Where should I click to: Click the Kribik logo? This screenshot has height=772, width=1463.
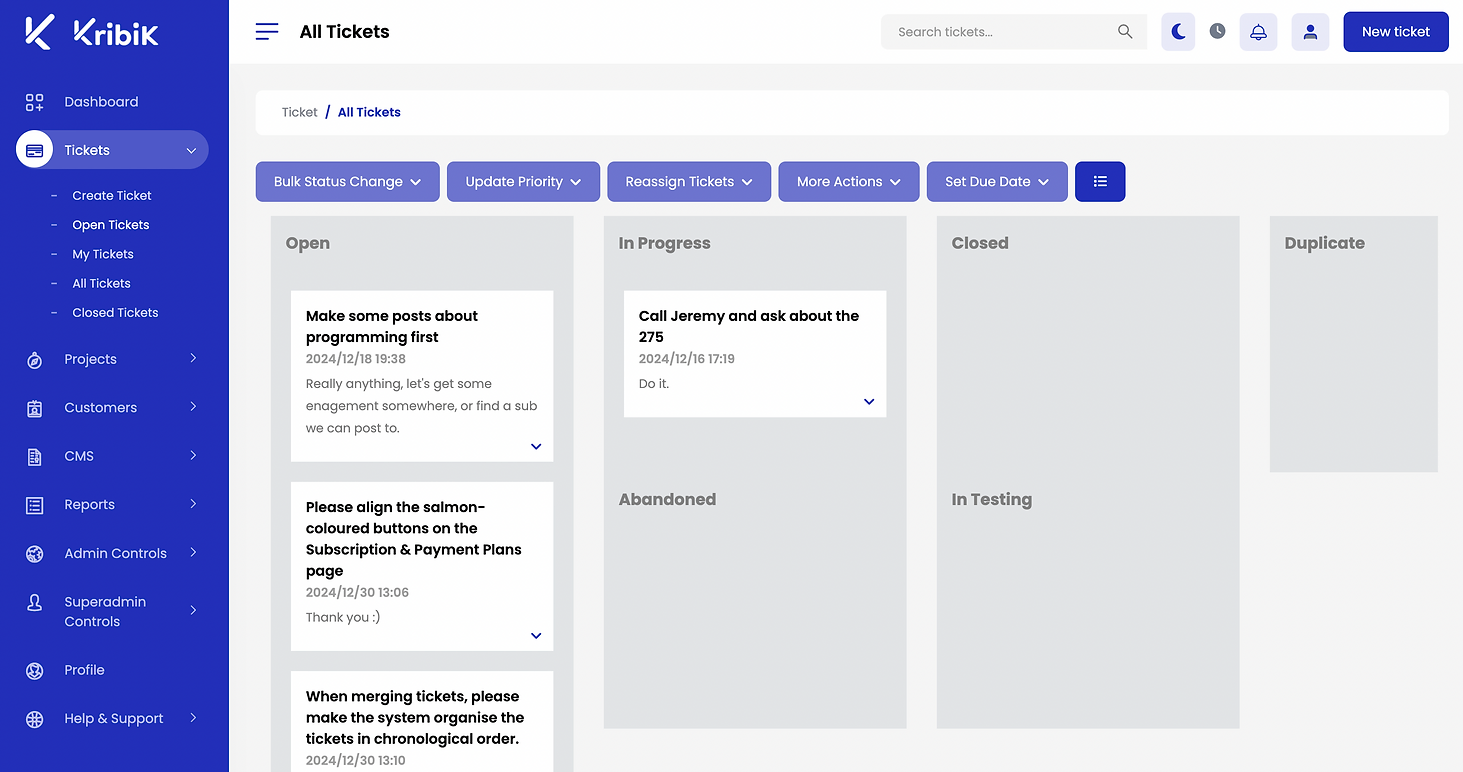(92, 32)
